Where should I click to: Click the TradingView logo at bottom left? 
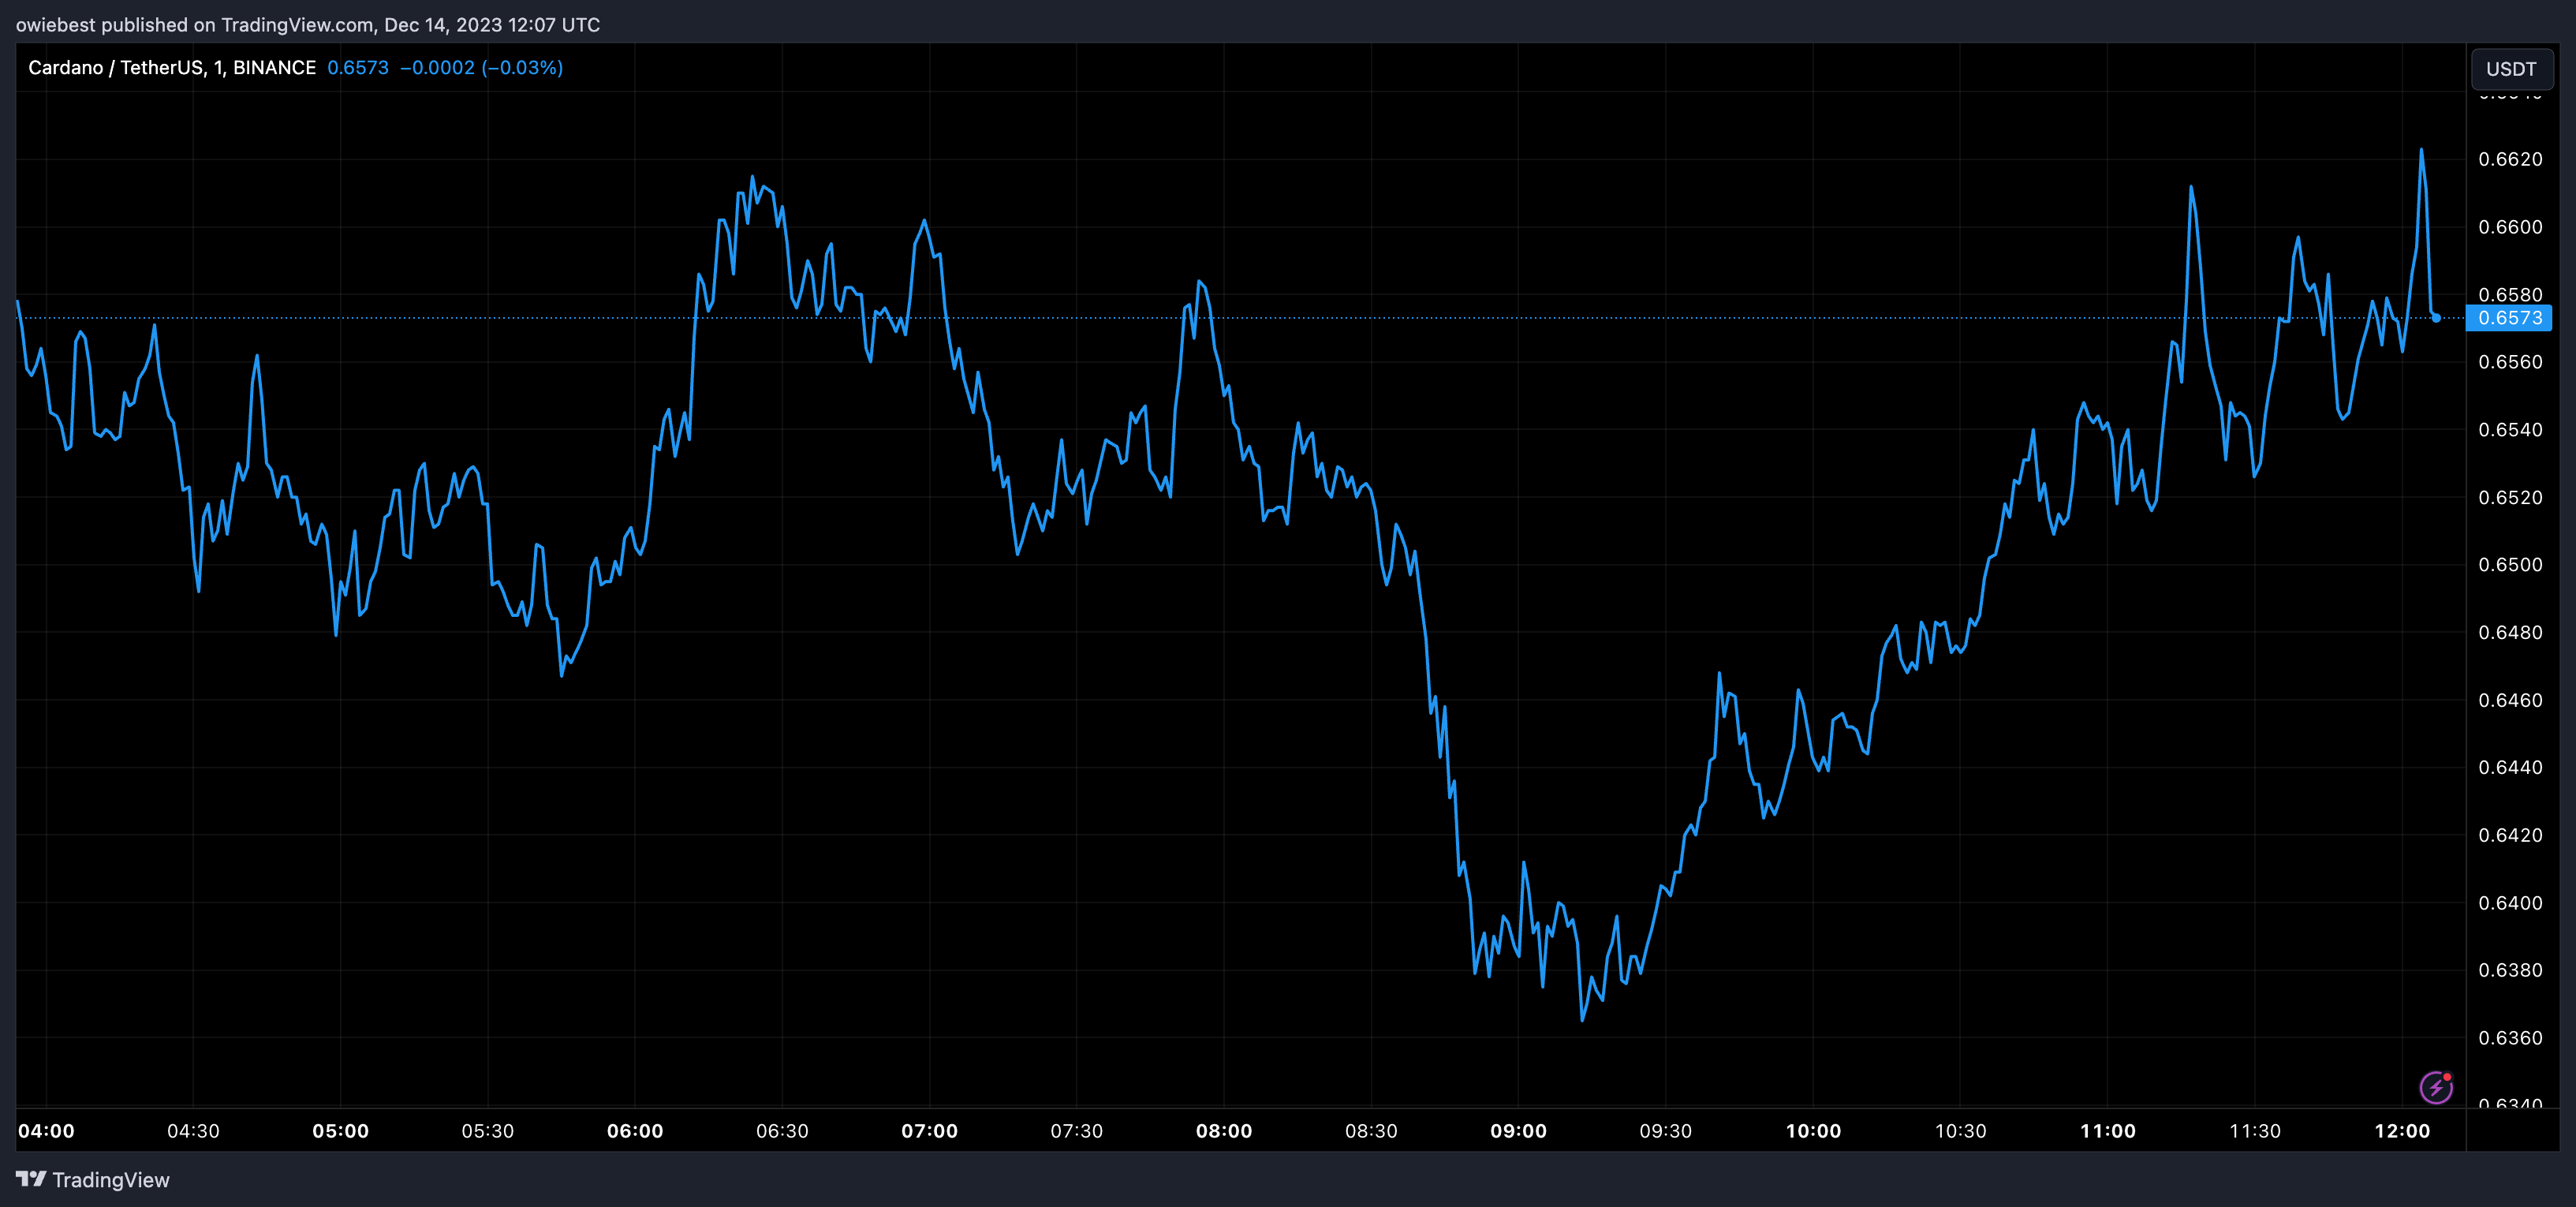tap(93, 1180)
